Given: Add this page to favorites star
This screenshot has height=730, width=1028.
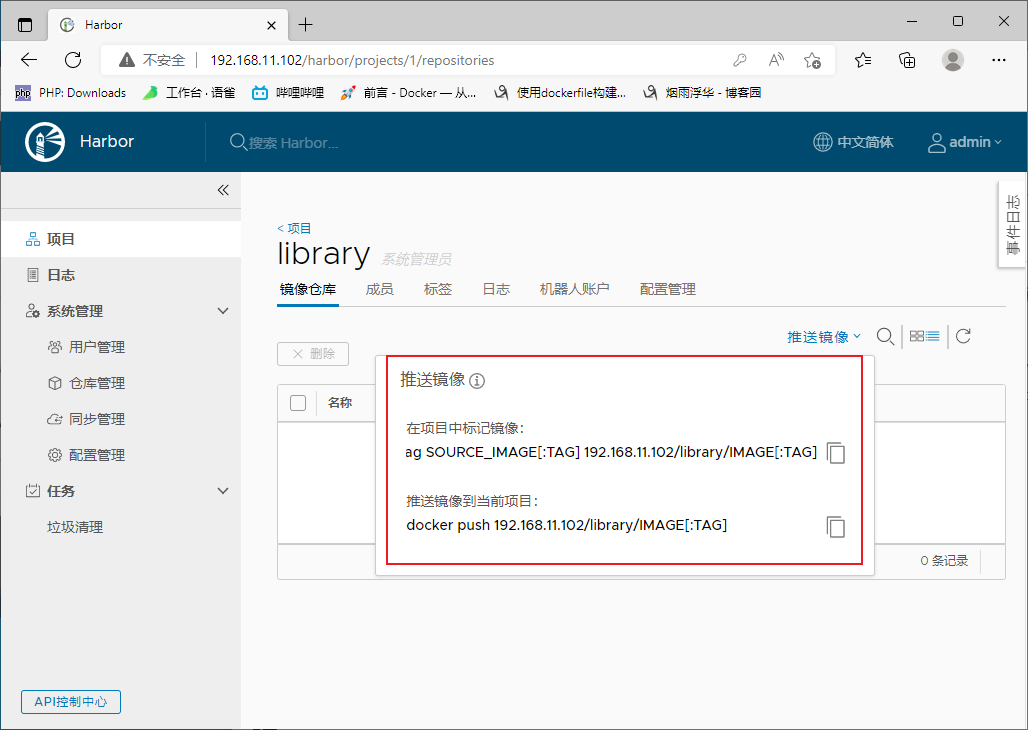Looking at the screenshot, I should point(812,60).
